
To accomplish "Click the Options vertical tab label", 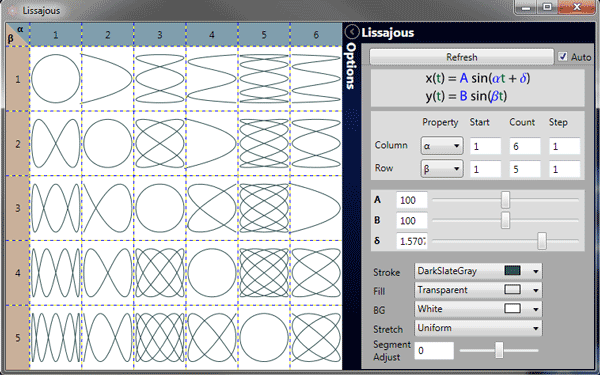I will (351, 66).
